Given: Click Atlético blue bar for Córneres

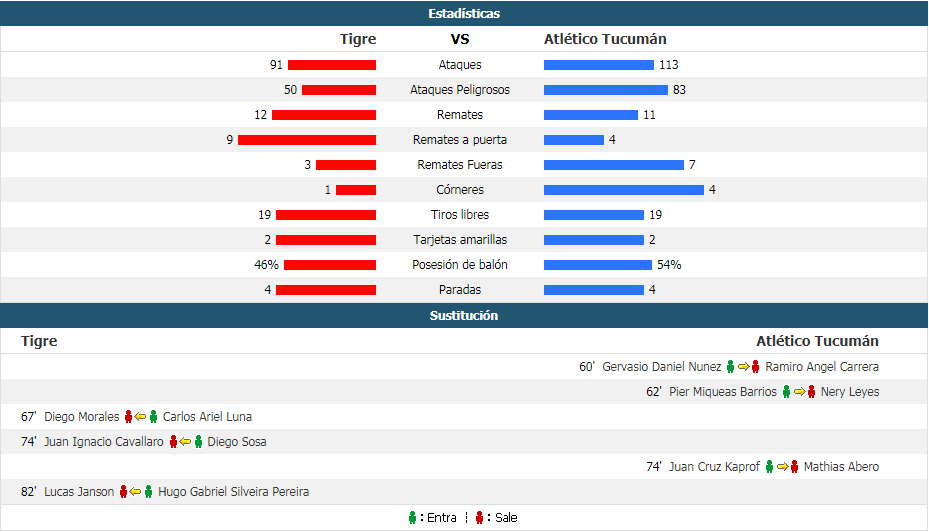Looking at the screenshot, I should pyautogui.click(x=624, y=190).
